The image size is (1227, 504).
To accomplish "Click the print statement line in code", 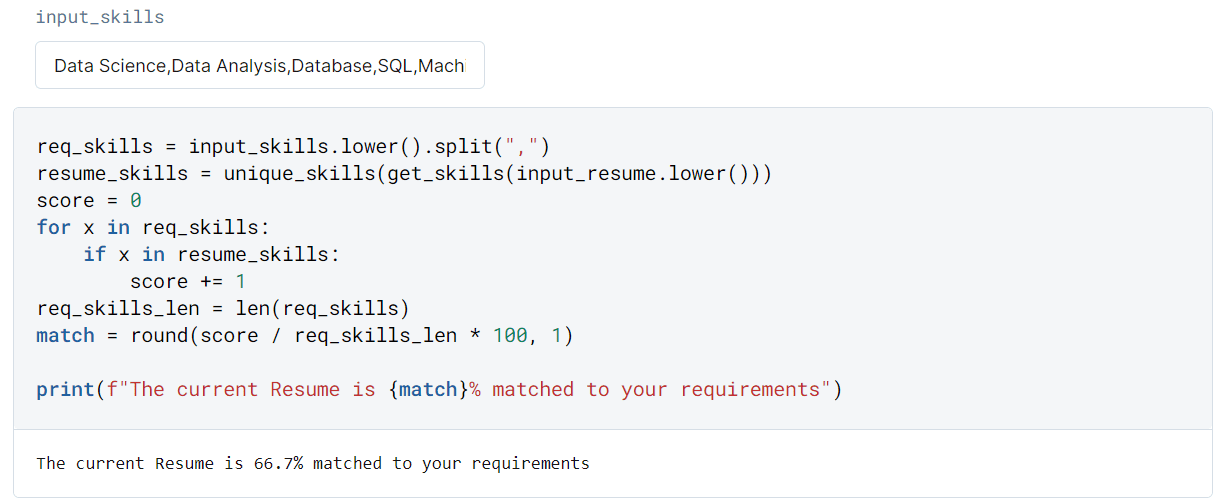I will click(x=439, y=389).
